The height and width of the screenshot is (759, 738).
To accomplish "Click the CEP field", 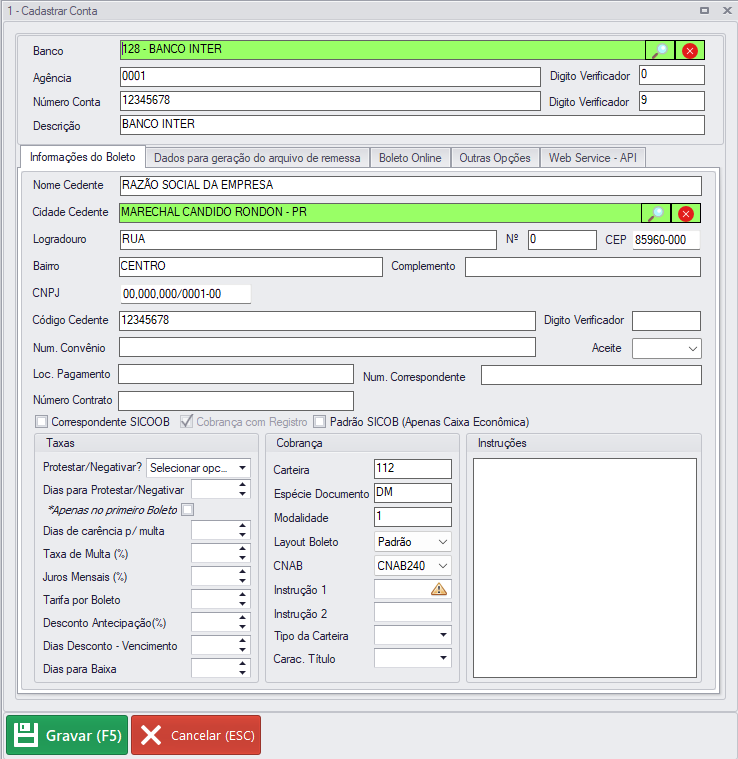I will pyautogui.click(x=666, y=240).
